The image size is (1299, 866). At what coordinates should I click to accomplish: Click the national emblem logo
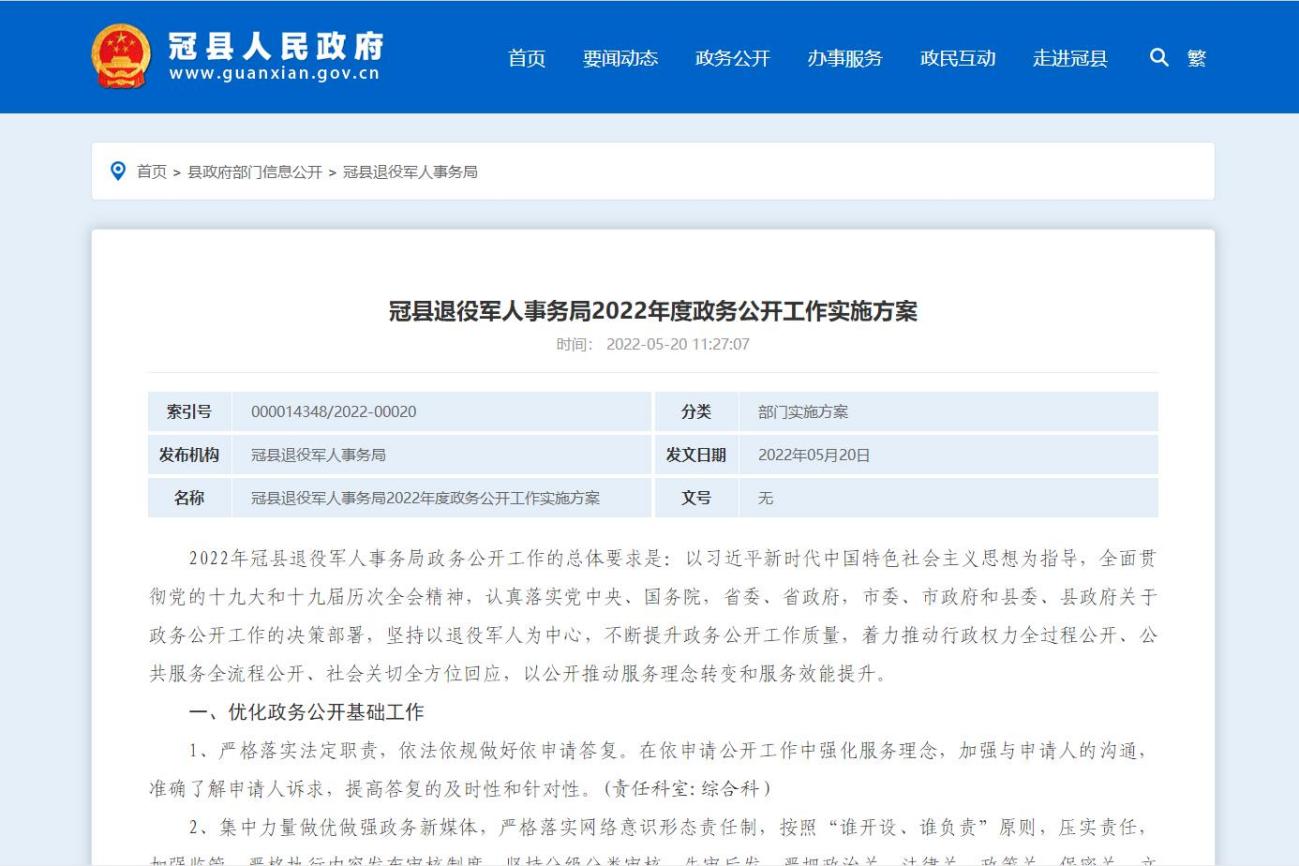tap(121, 56)
